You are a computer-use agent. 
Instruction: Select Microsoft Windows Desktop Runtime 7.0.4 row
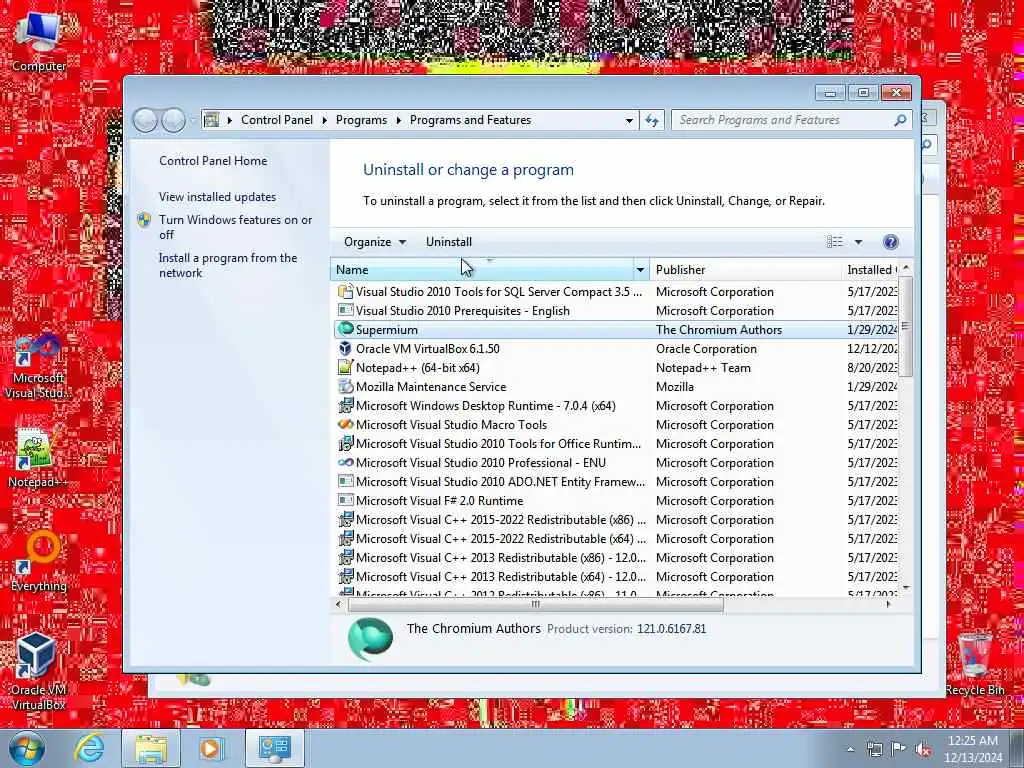click(485, 406)
